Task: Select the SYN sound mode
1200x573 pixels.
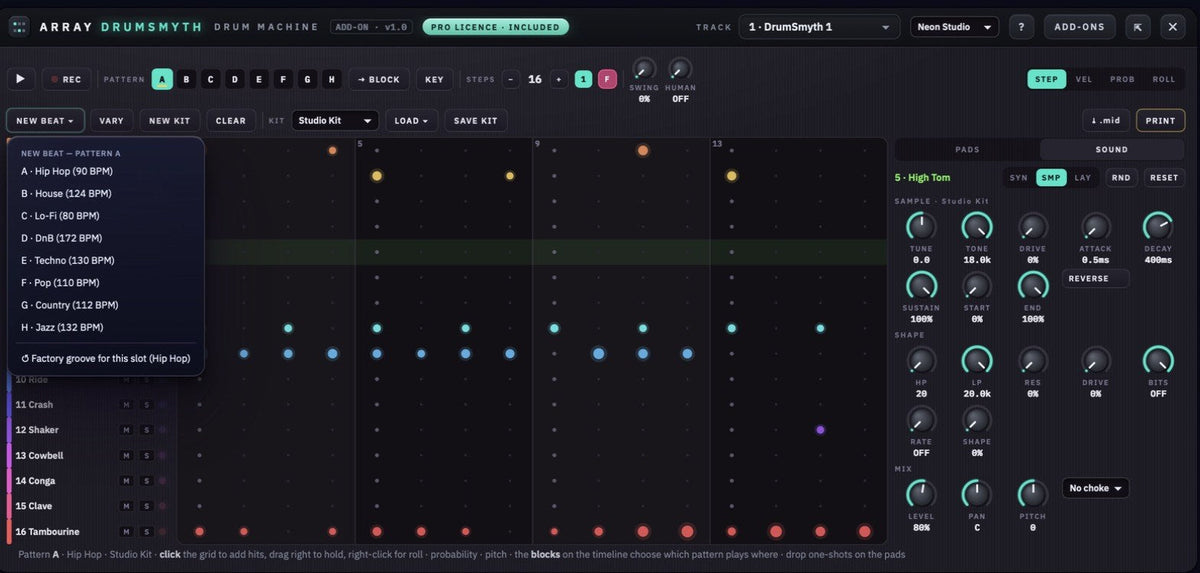Action: (1018, 178)
